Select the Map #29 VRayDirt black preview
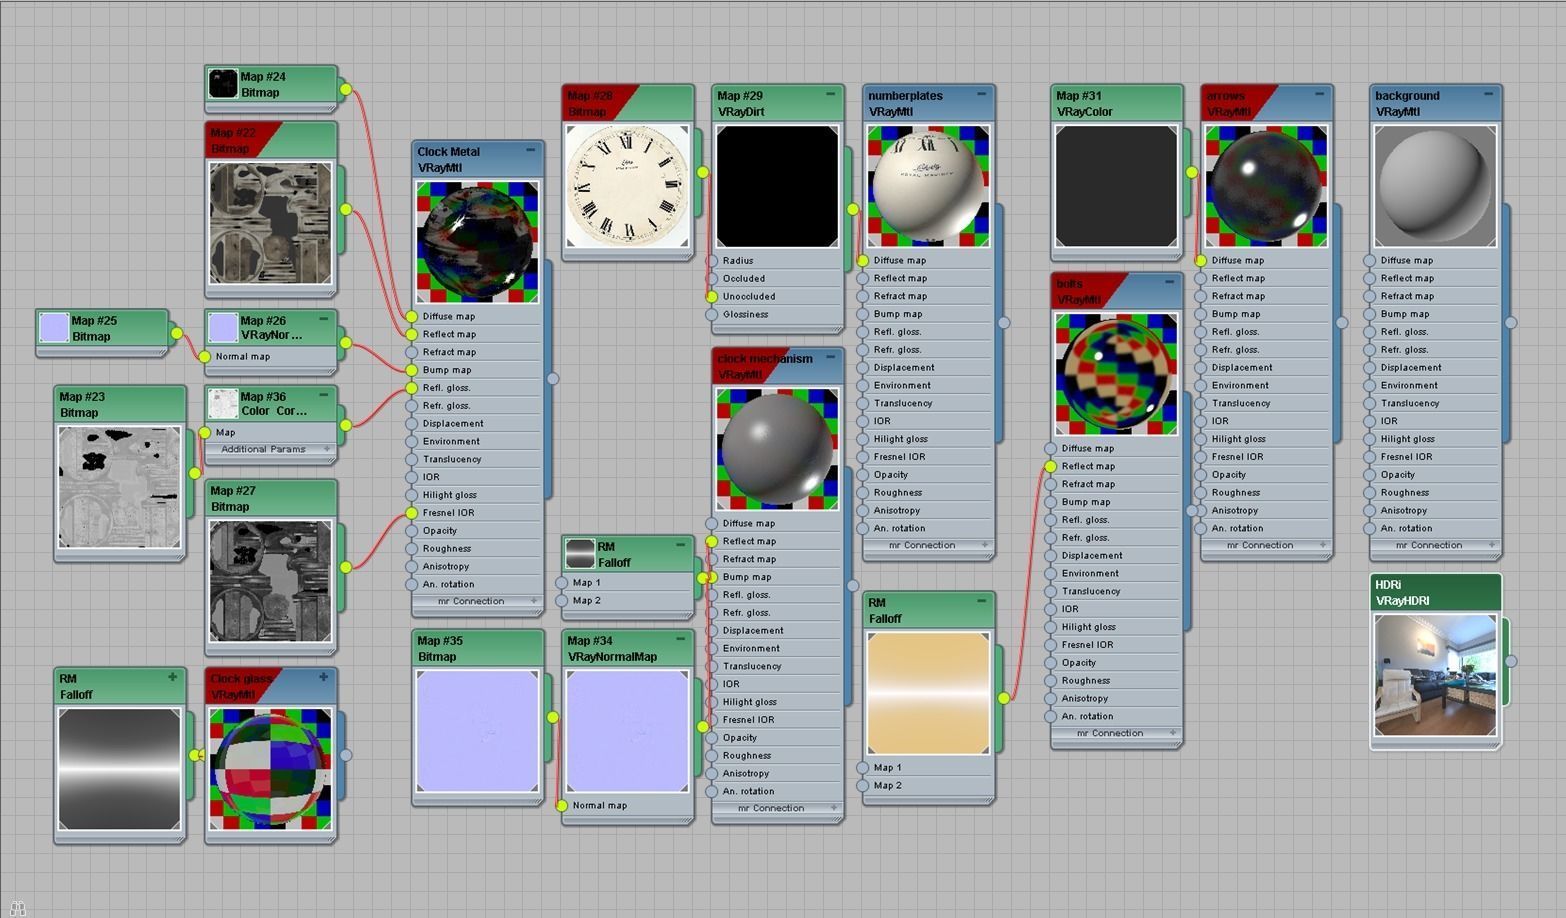The image size is (1566, 918). coord(777,186)
